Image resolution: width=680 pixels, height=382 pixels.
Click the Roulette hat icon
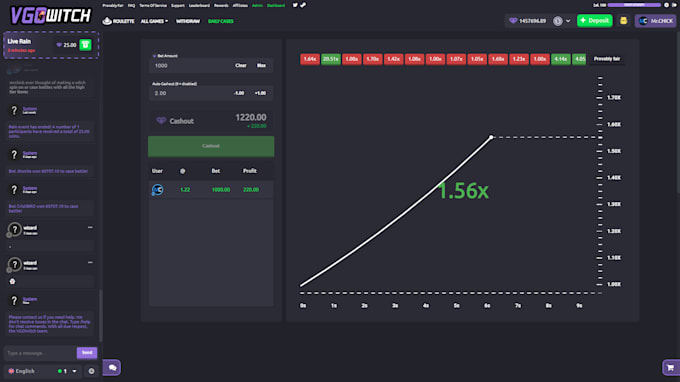click(x=107, y=21)
